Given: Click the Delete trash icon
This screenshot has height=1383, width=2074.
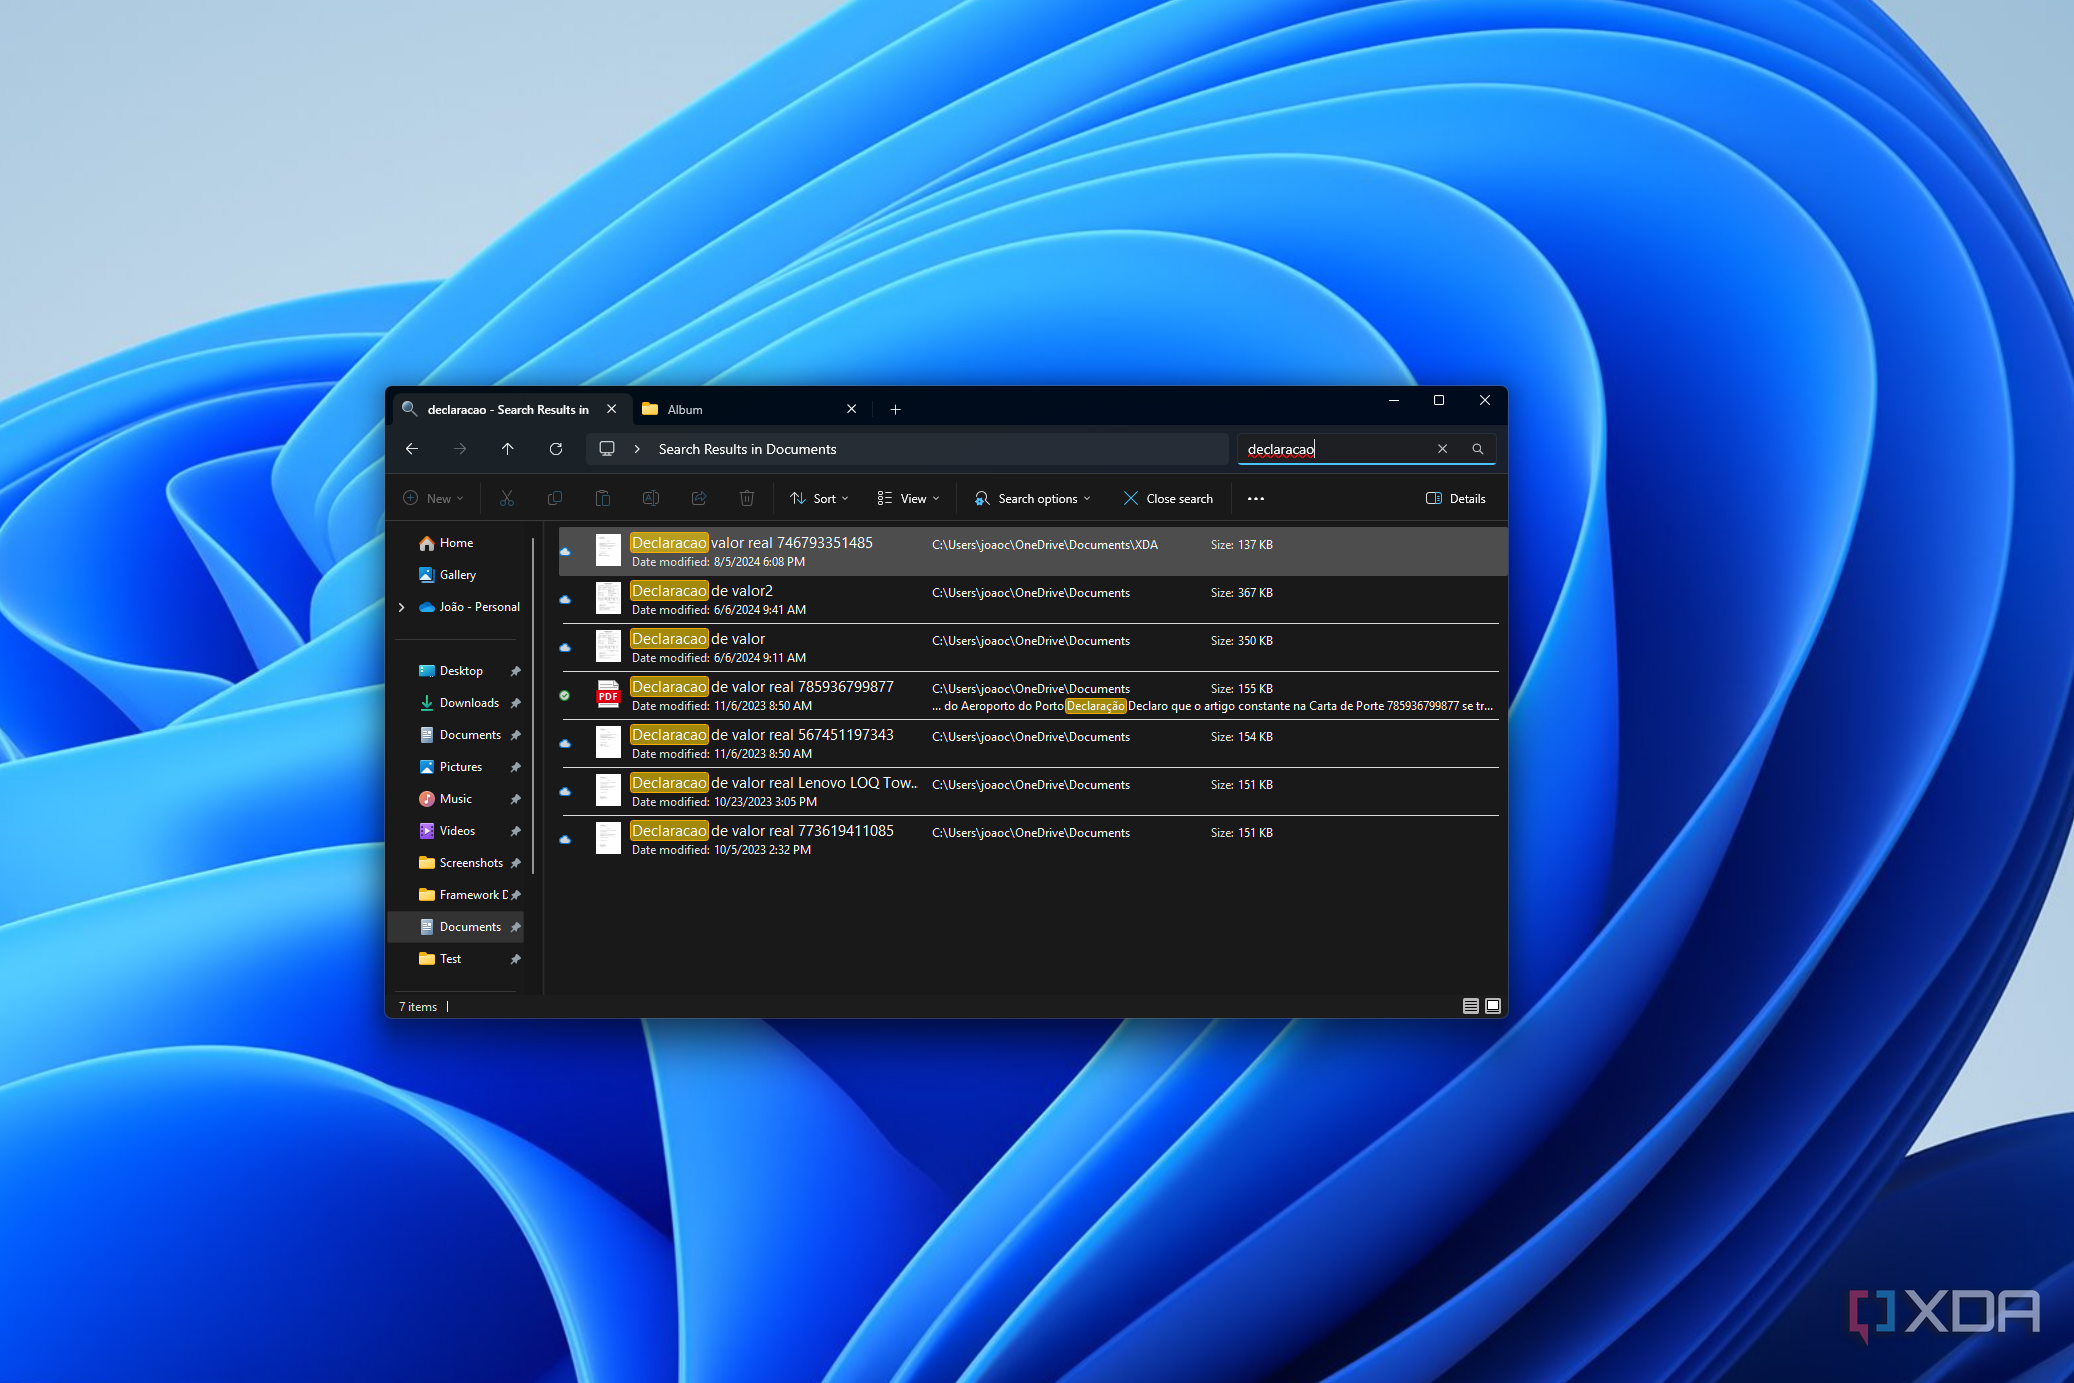Looking at the screenshot, I should [x=747, y=498].
